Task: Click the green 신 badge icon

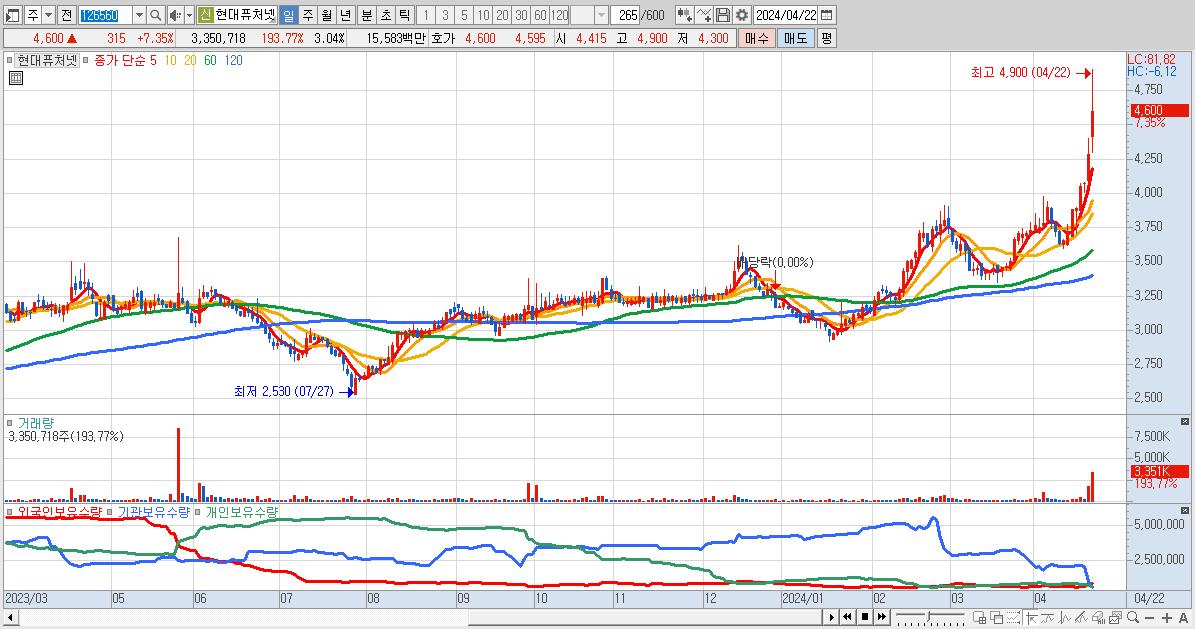Action: coord(205,15)
